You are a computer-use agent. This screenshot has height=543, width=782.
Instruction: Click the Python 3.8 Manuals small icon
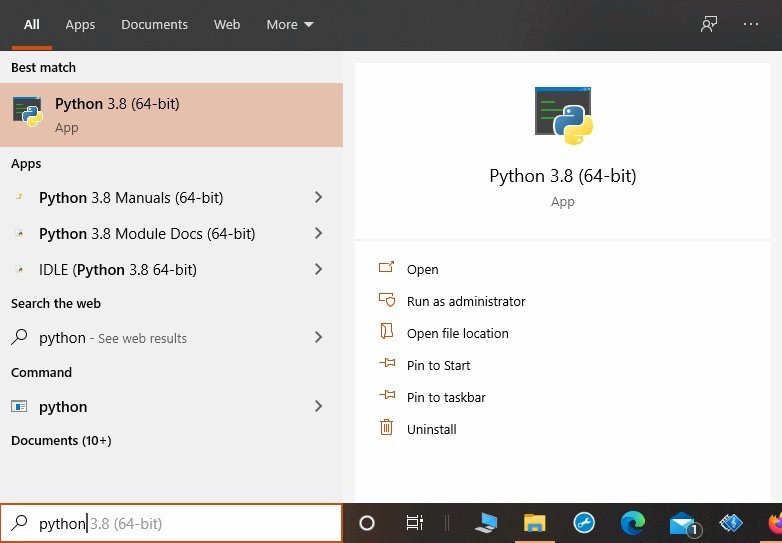point(19,197)
